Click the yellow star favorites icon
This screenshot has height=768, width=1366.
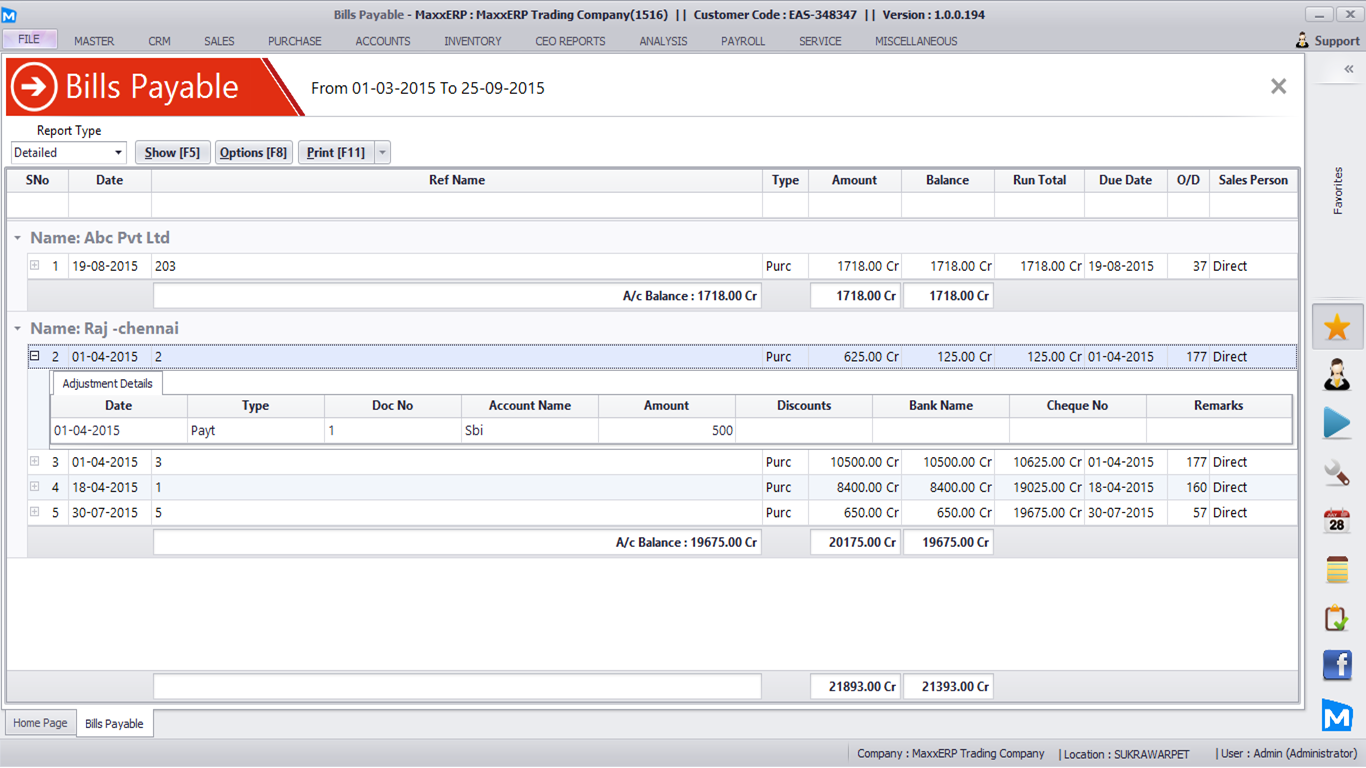pyautogui.click(x=1337, y=327)
